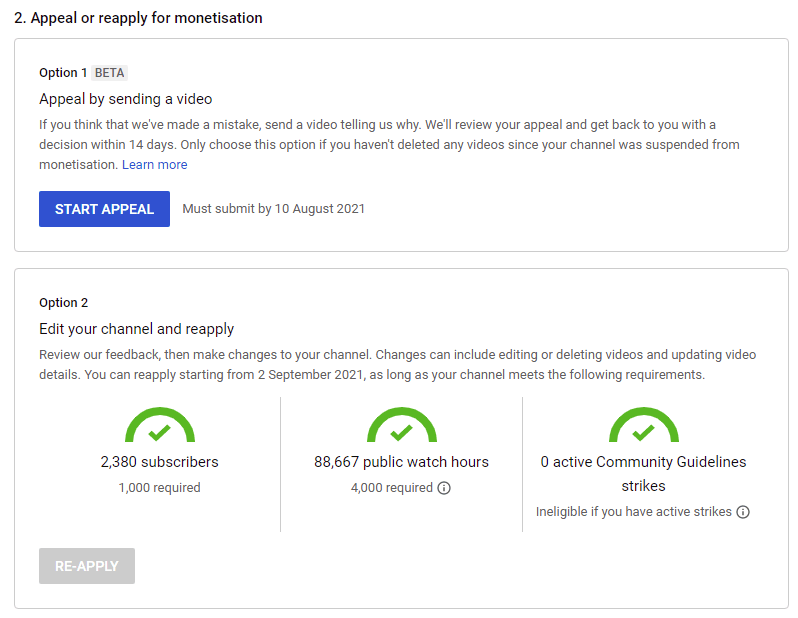Click the Community Guidelines strikes checkmark gauge
Image resolution: width=798 pixels, height=618 pixels.
pyautogui.click(x=644, y=425)
